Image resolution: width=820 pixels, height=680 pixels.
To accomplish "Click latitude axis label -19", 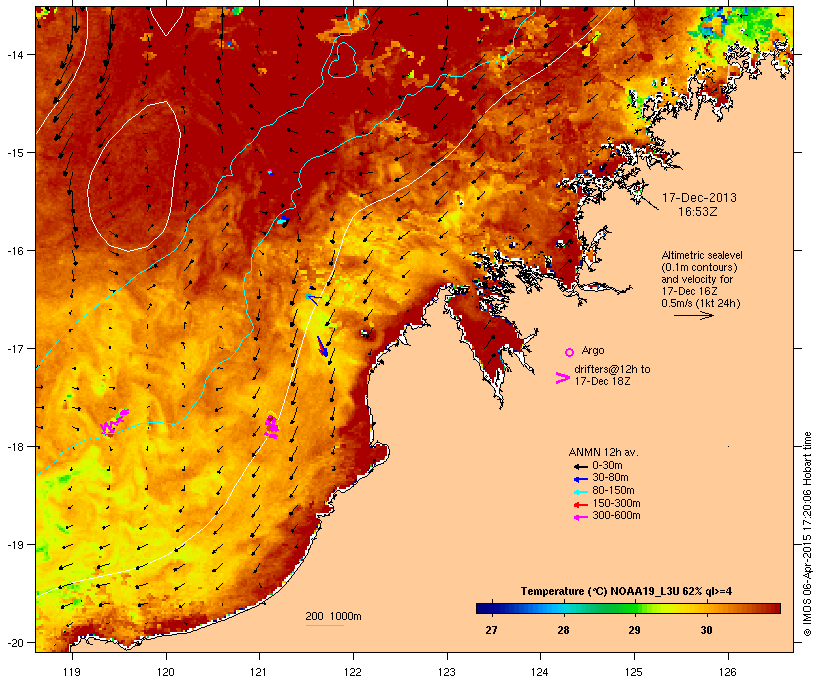I will click(x=15, y=545).
